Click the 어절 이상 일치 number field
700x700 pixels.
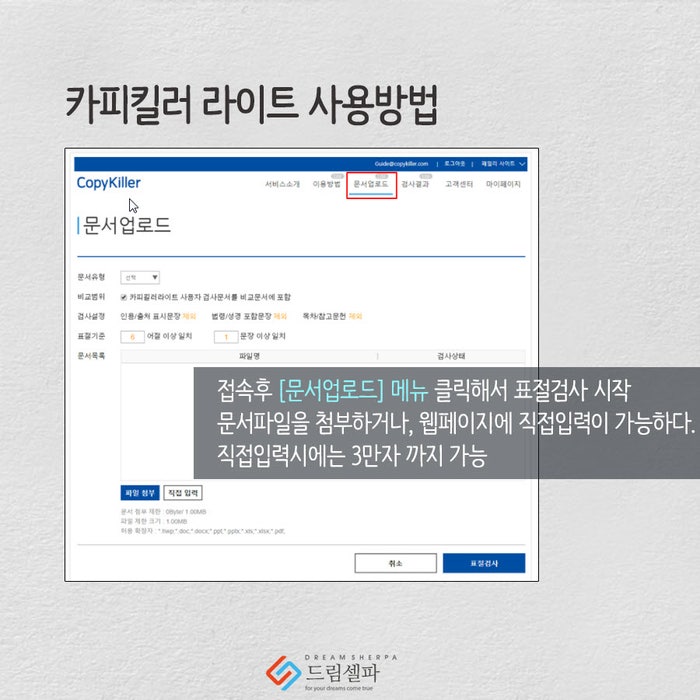133,337
